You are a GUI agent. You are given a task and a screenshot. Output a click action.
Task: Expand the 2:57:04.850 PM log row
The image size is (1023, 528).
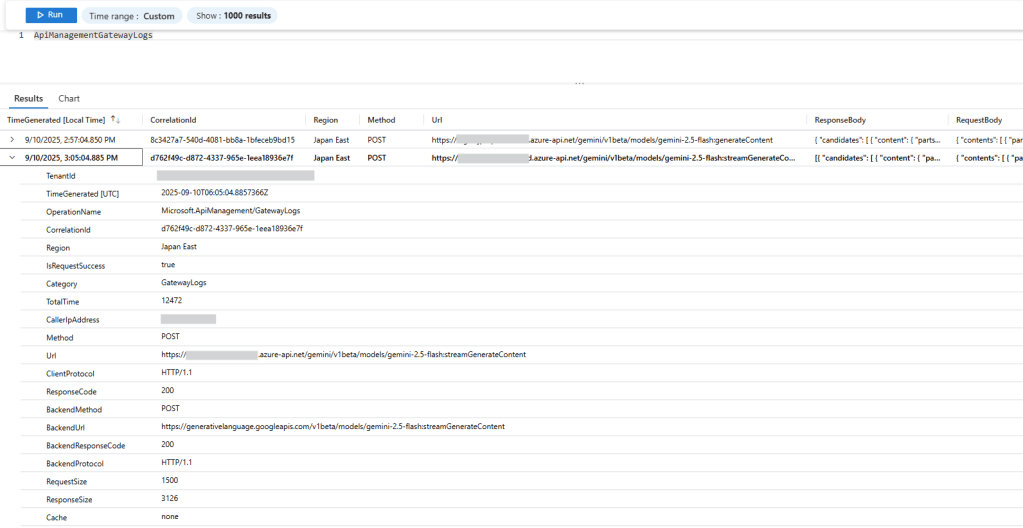[x=12, y=140]
